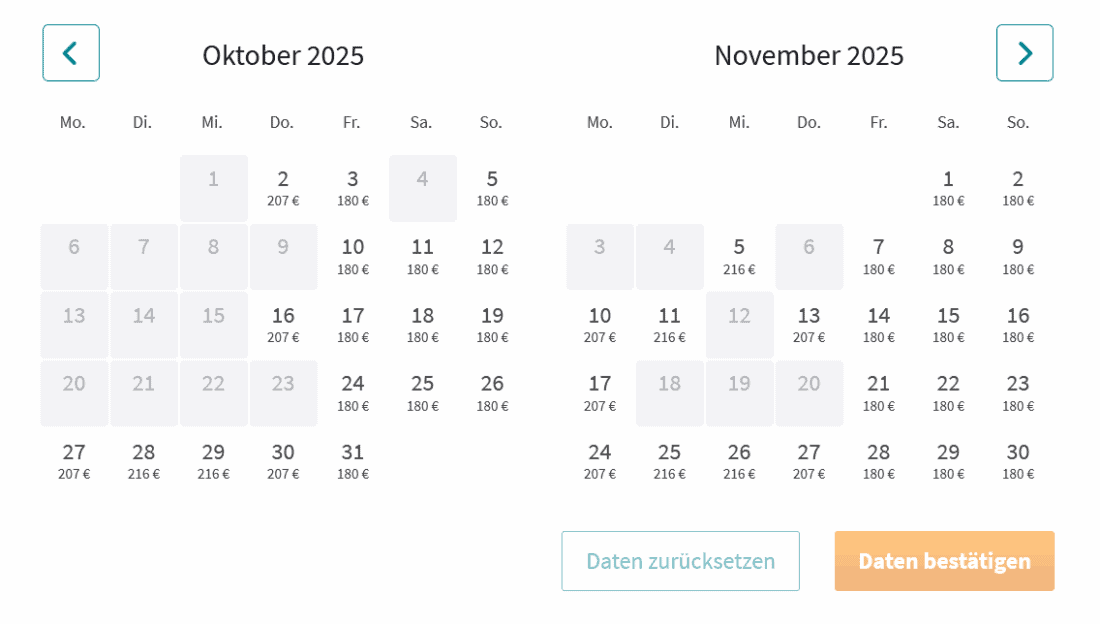Image resolution: width=1100 pixels, height=624 pixels.
Task: Select October 28 priced 216 €
Action: click(144, 461)
